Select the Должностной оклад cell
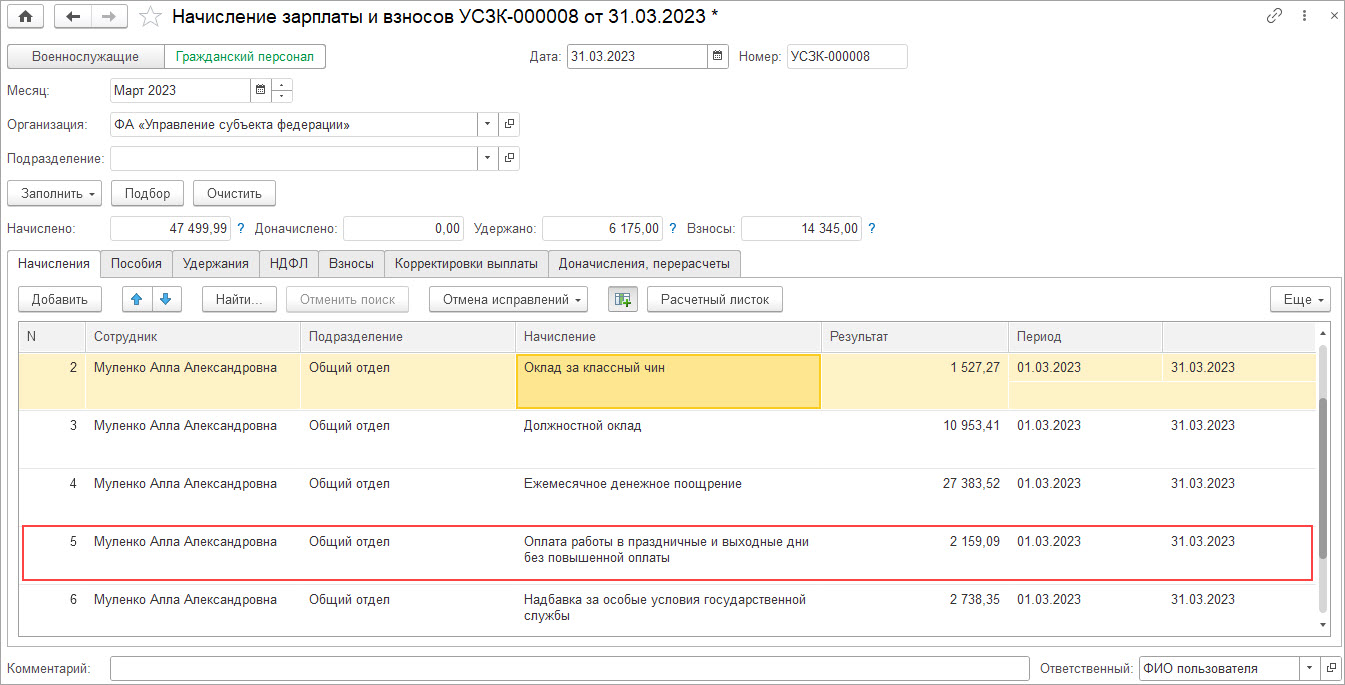 click(x=668, y=439)
